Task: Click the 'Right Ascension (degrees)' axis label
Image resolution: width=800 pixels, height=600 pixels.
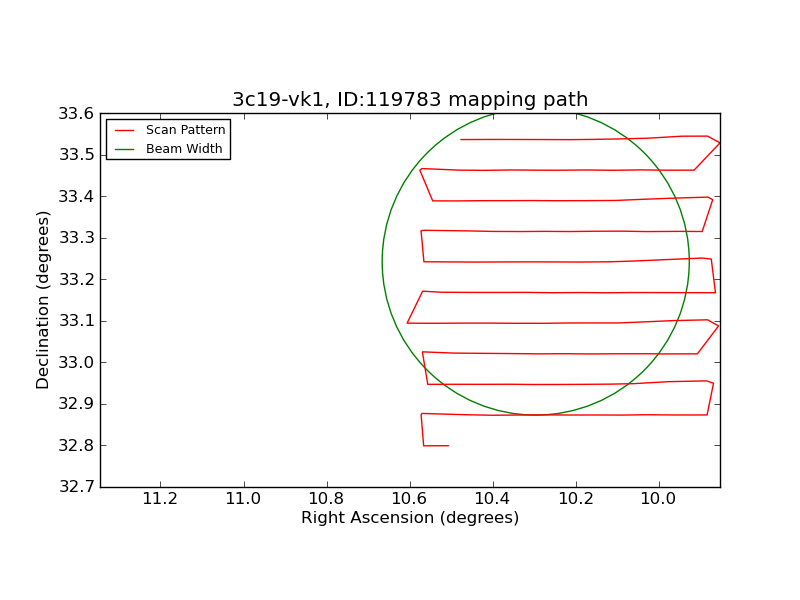Action: tap(410, 518)
